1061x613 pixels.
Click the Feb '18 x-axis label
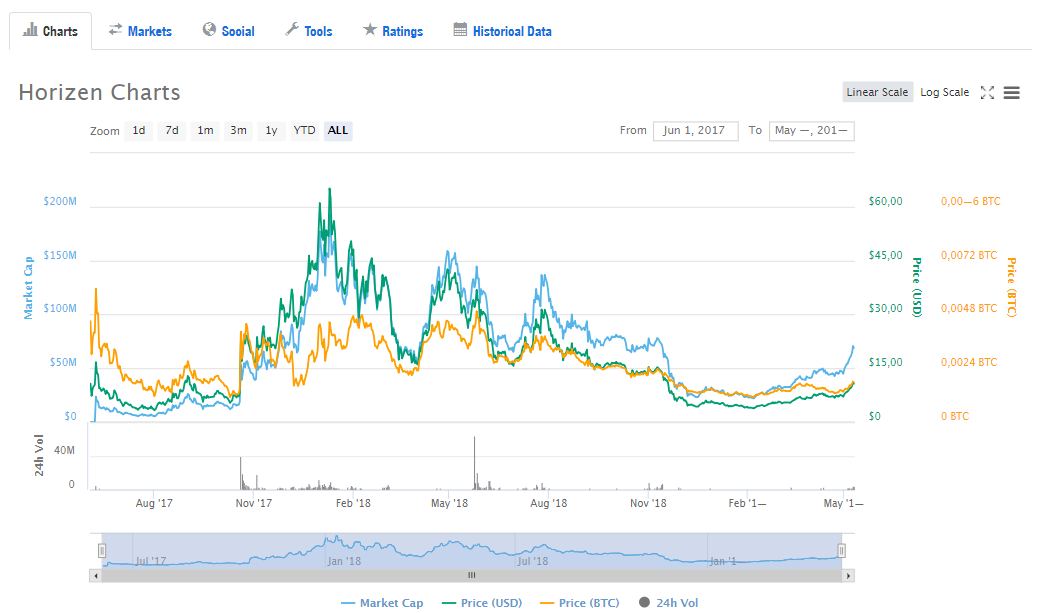click(353, 503)
